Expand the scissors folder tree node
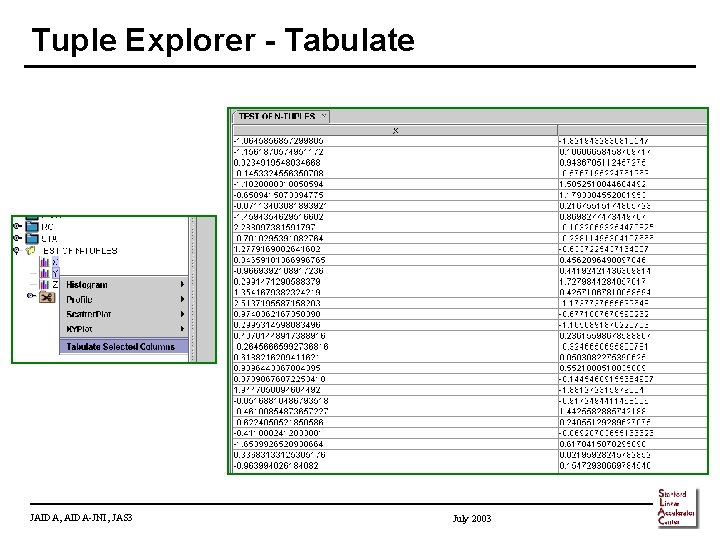The width and height of the screenshot is (720, 540). (x=30, y=296)
